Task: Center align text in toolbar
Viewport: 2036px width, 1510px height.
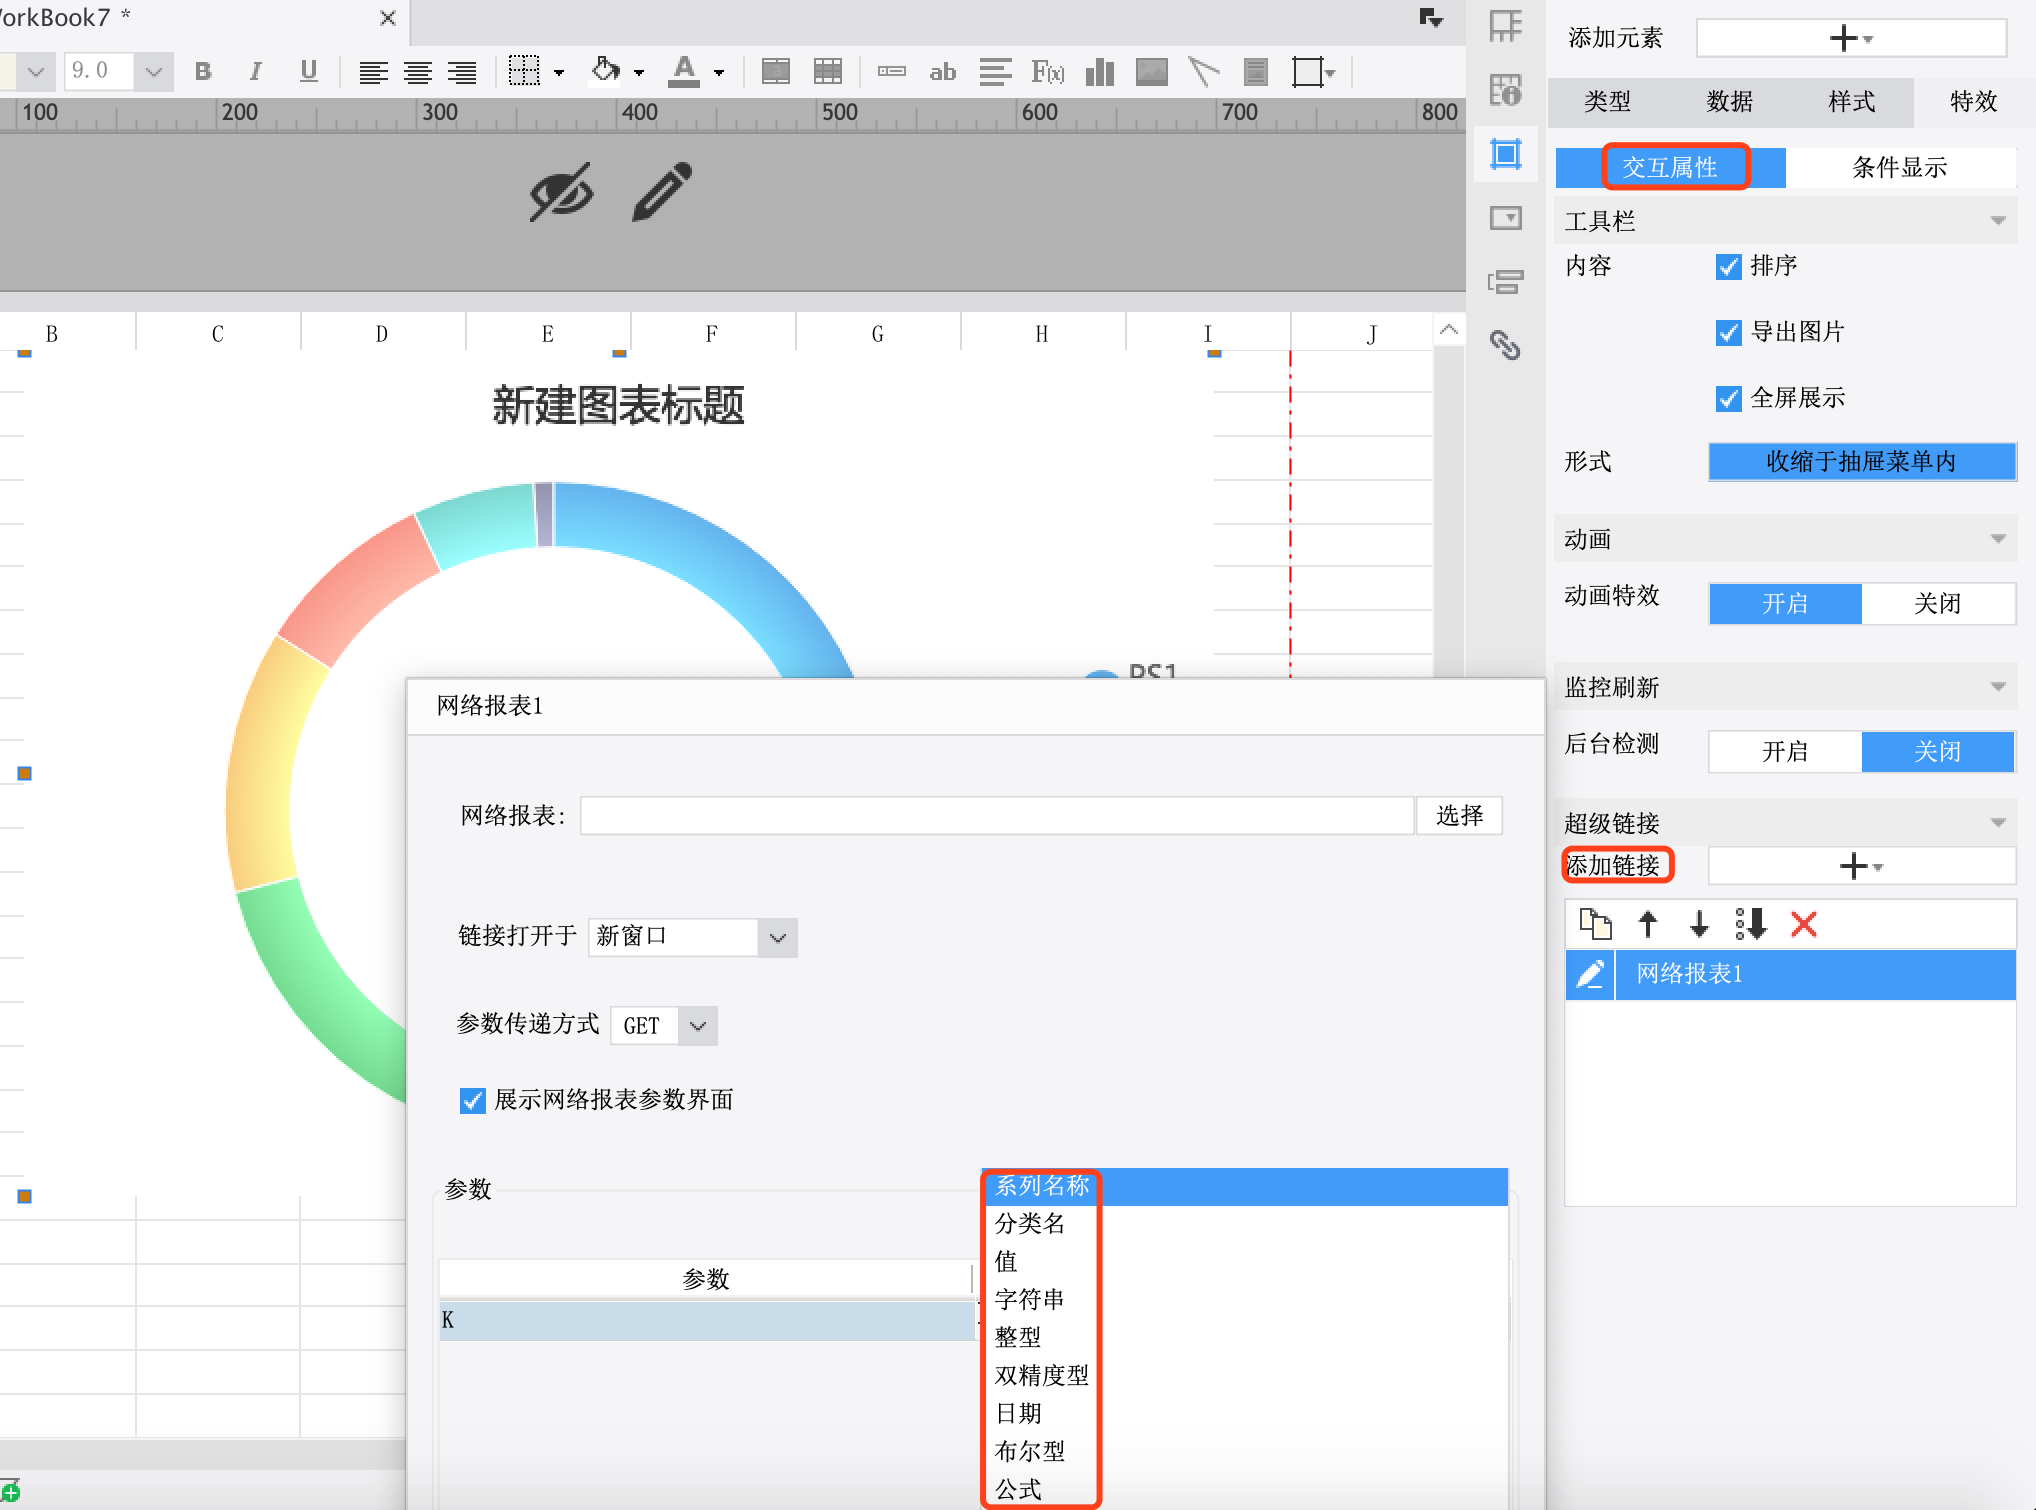Action: (417, 72)
